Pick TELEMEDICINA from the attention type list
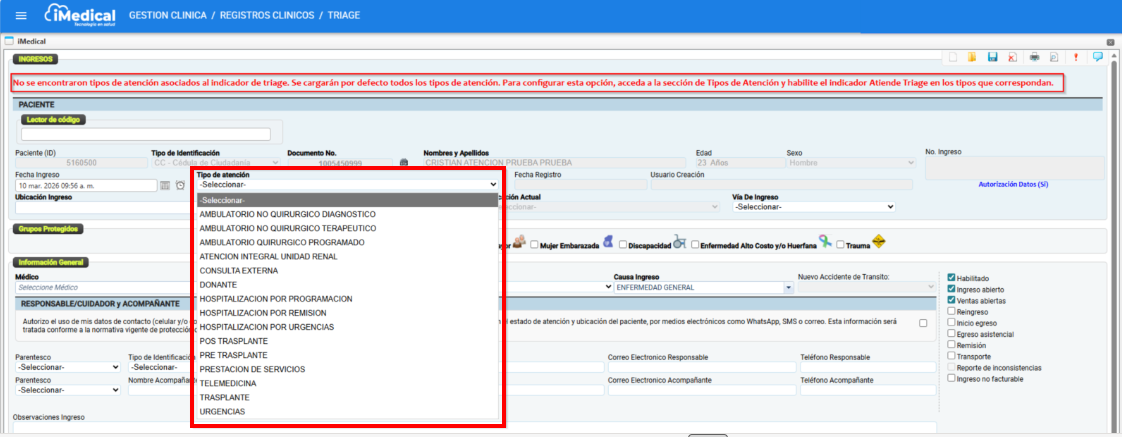 [228, 383]
